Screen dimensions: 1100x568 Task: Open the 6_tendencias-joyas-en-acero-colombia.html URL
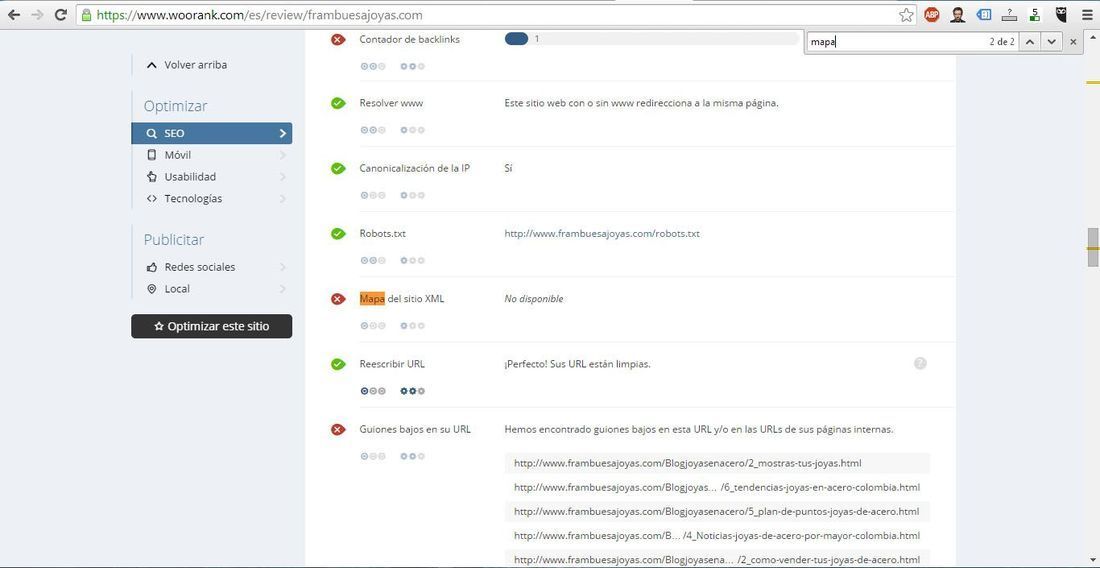[717, 487]
